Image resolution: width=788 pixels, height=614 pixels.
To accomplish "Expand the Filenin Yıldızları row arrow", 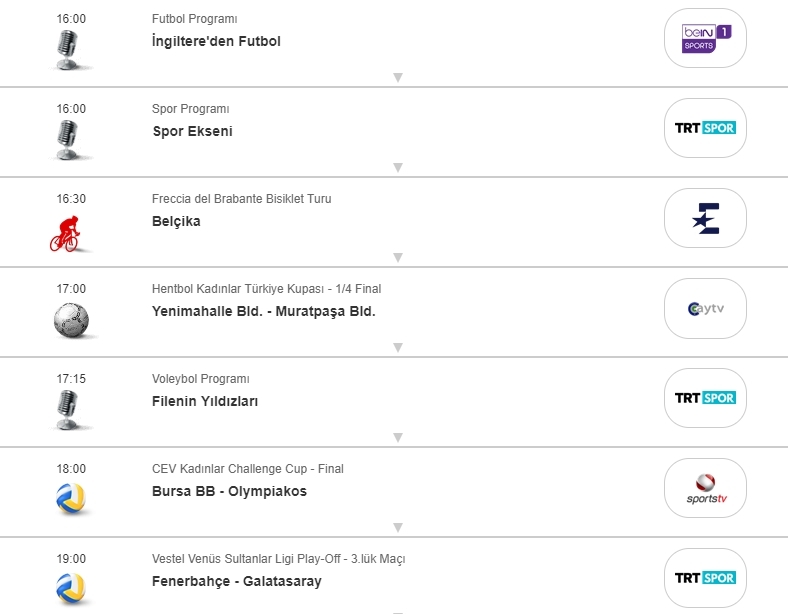I will point(397,438).
